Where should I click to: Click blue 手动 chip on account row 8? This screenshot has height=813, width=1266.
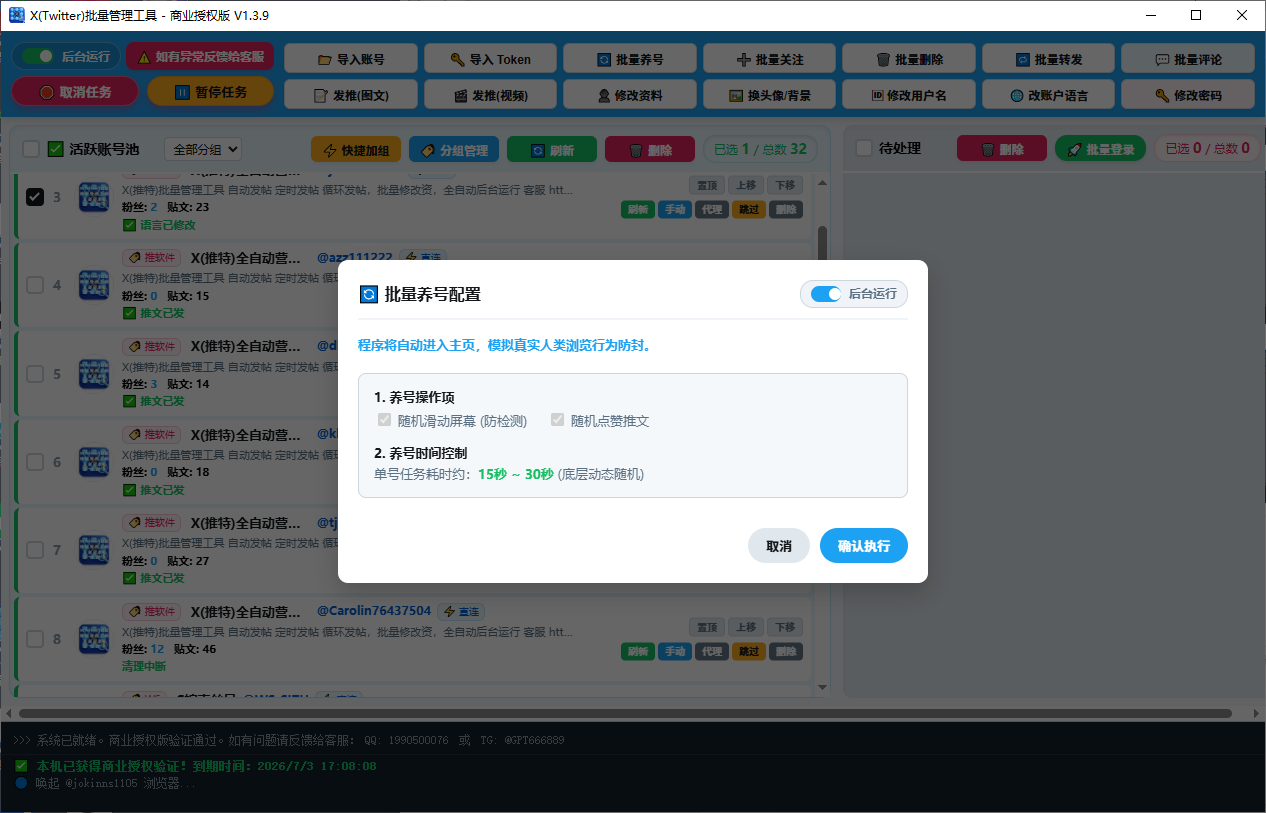(x=674, y=651)
